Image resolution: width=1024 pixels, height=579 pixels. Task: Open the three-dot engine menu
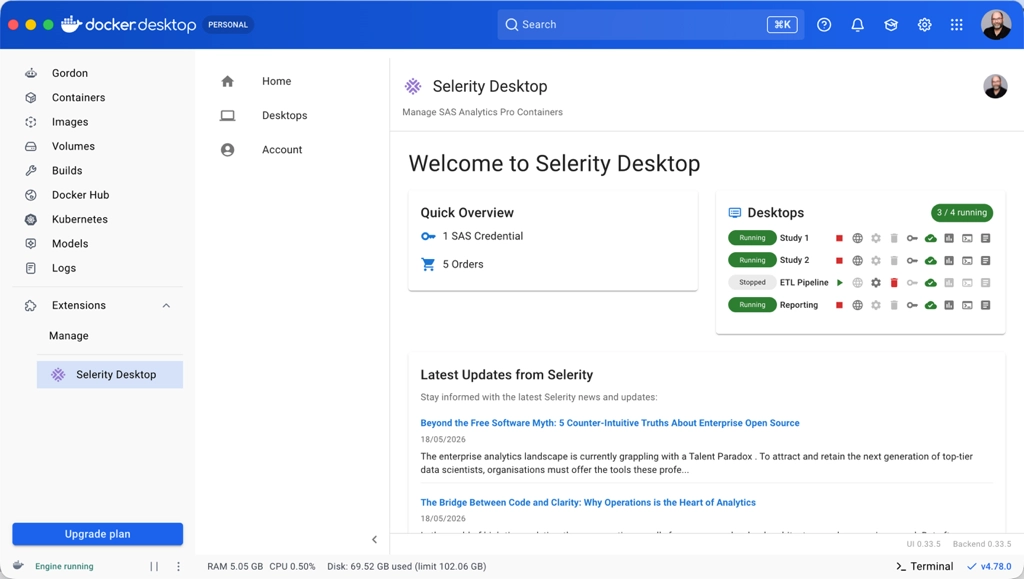pyautogui.click(x=178, y=567)
